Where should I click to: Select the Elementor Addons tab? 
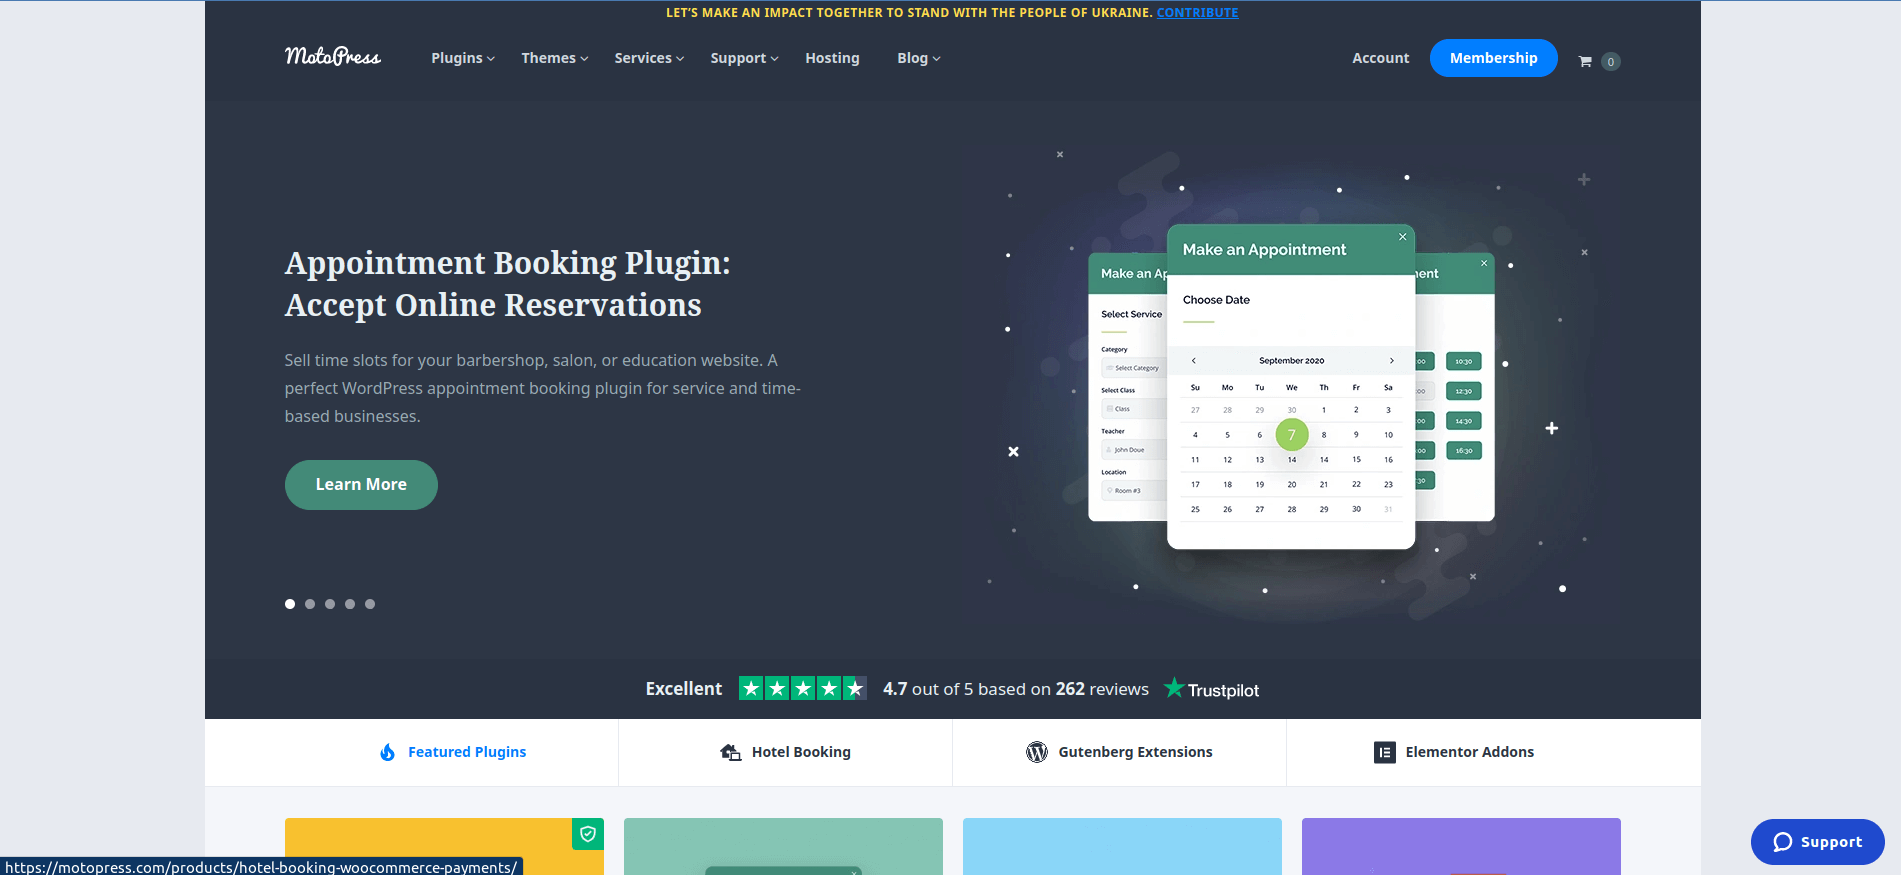pyautogui.click(x=1454, y=752)
